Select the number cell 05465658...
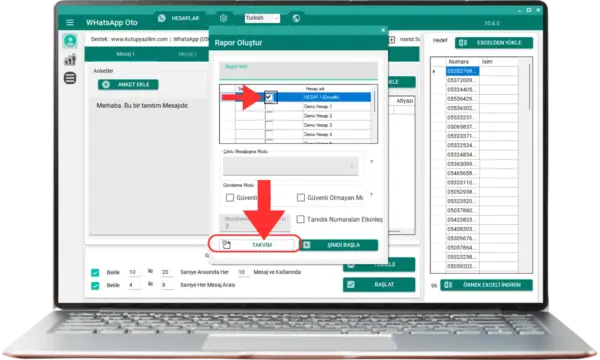 click(462, 173)
